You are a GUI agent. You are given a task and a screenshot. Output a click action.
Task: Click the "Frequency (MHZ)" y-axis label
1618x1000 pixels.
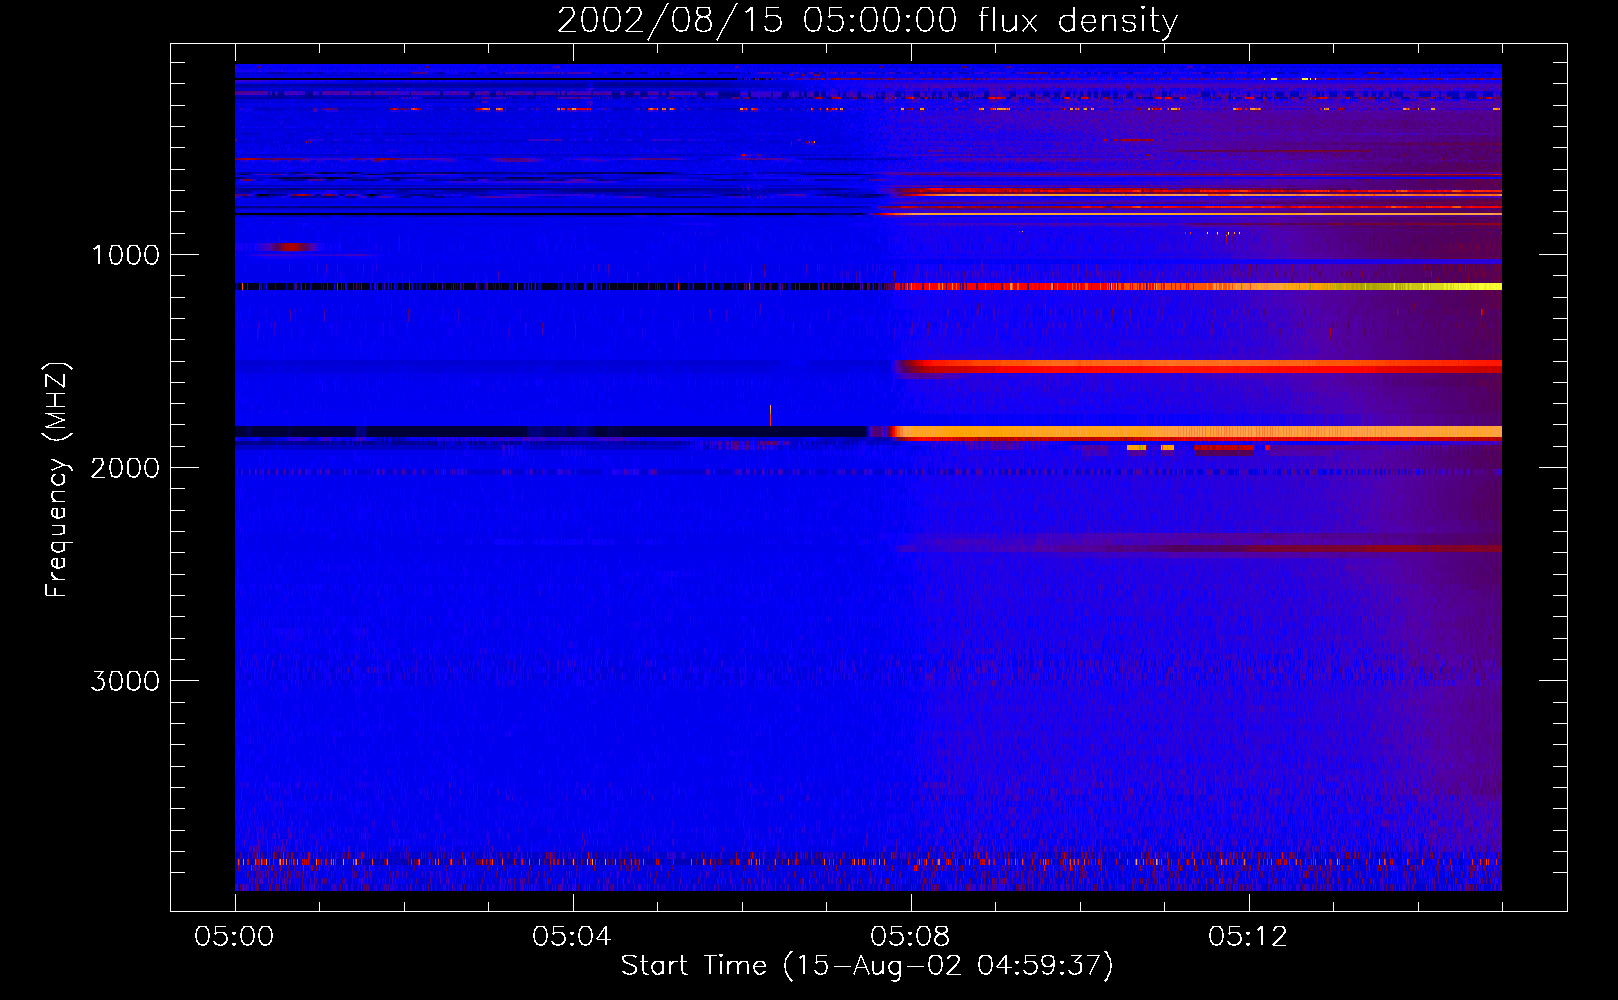click(x=57, y=480)
